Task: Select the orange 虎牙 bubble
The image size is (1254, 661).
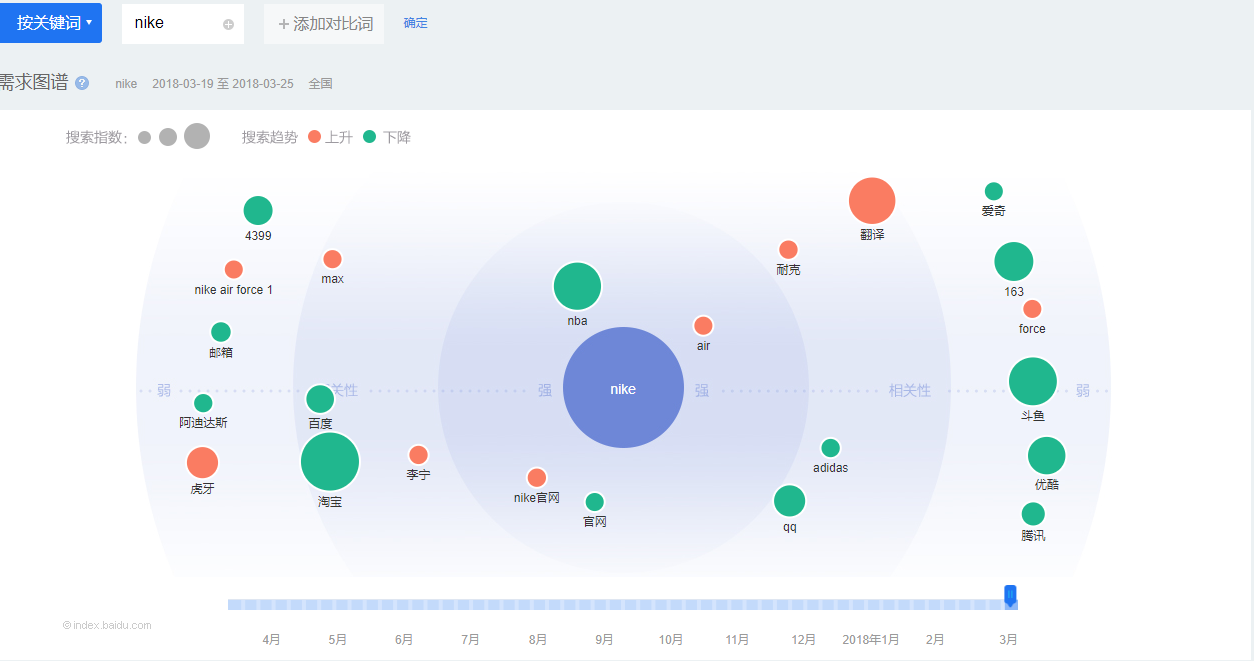Action: point(202,463)
